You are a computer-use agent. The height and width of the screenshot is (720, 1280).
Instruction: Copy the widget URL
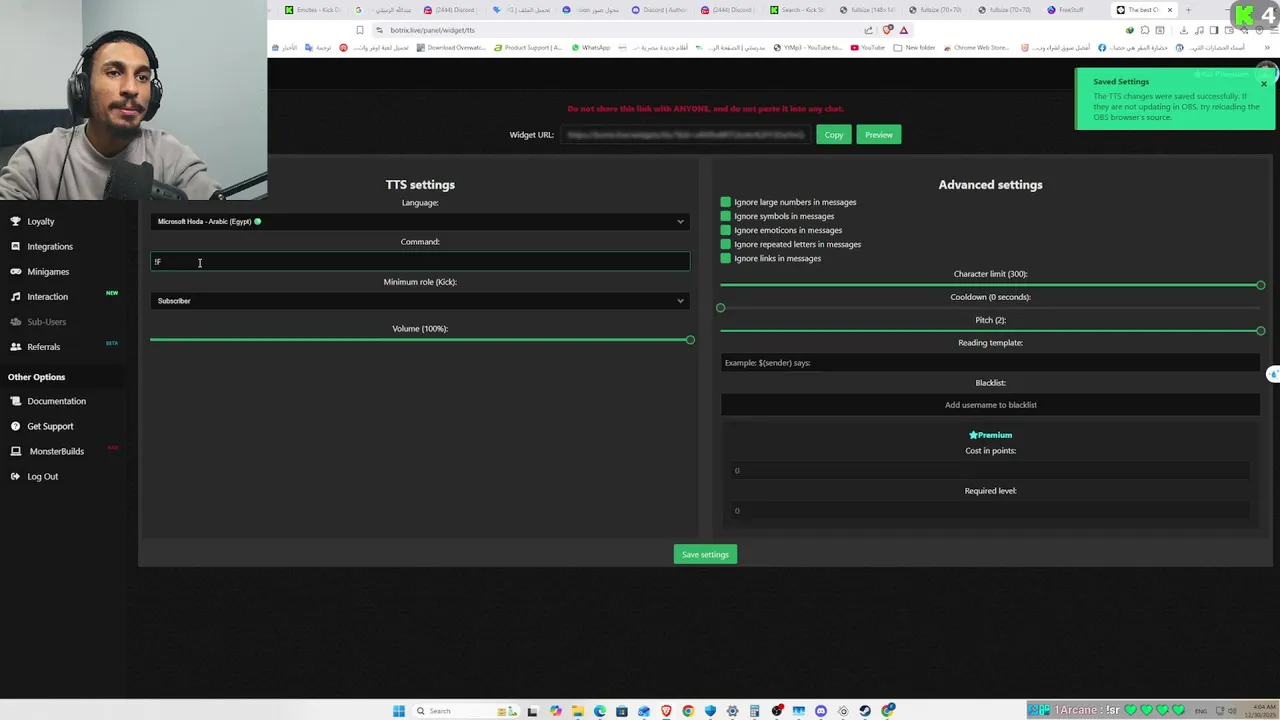(x=834, y=134)
